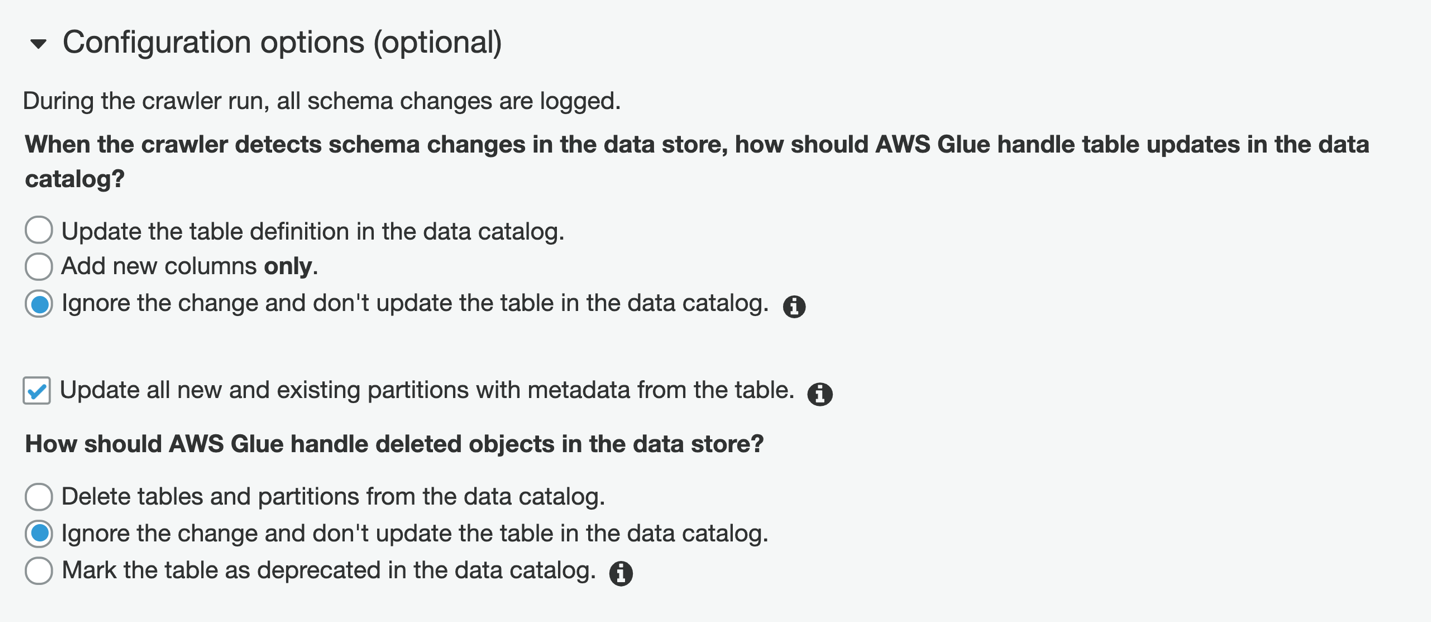Click 'Delete tables and partitions from the data catalog' text
Viewport: 1431px width, 622px height.
tap(333, 496)
